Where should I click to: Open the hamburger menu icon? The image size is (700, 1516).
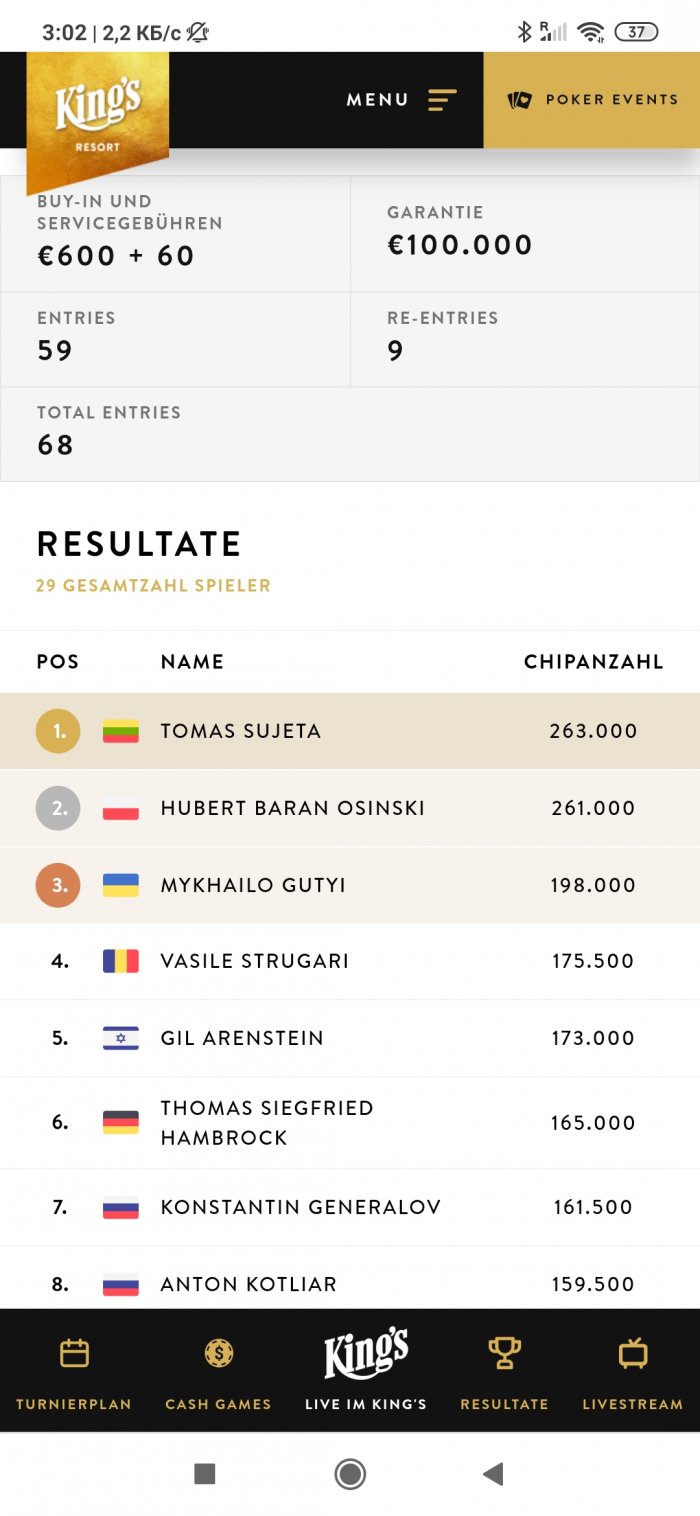point(442,100)
